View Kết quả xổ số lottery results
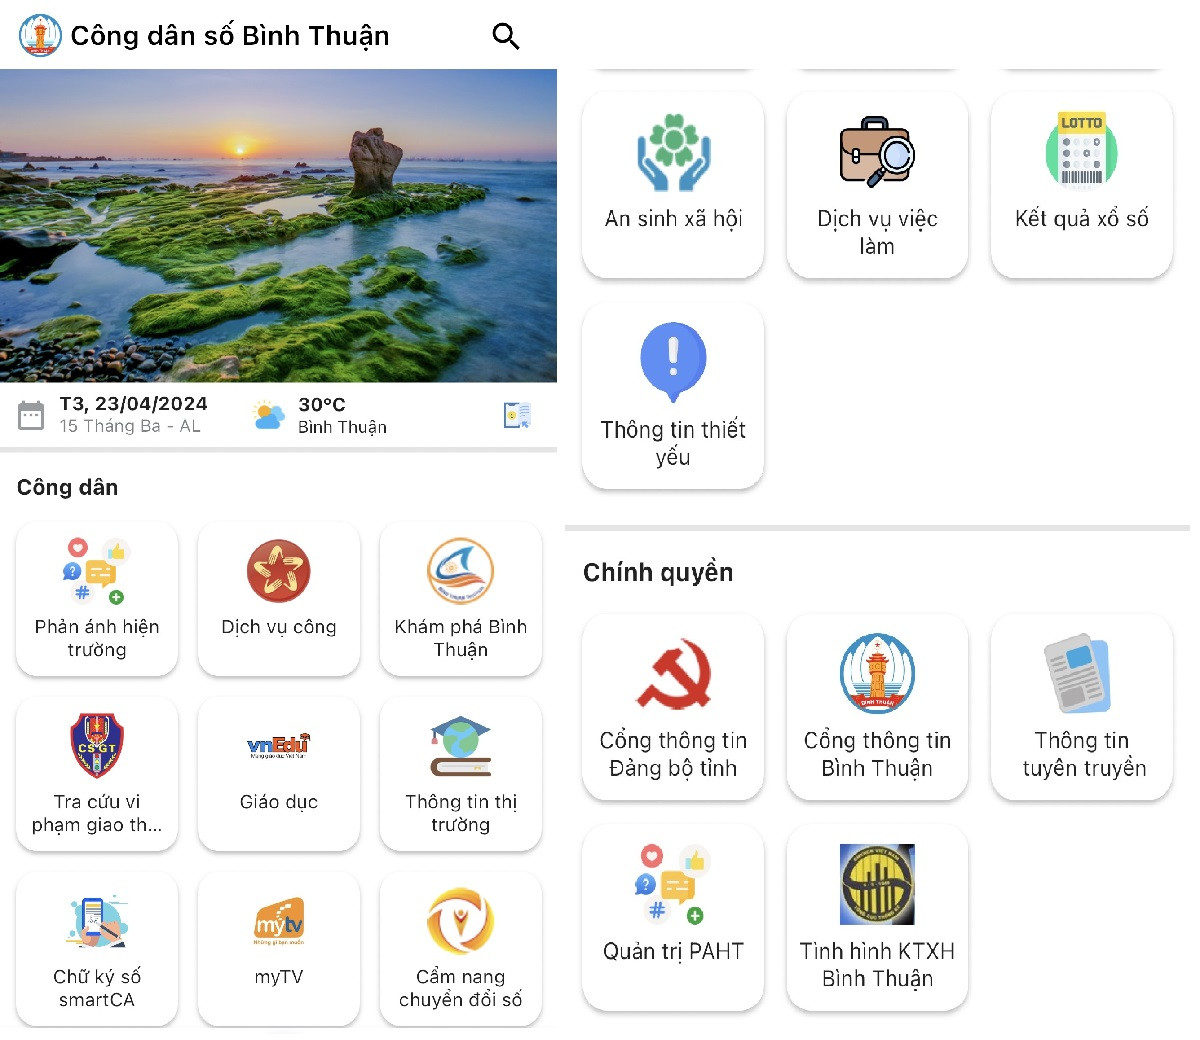Image resolution: width=1200 pixels, height=1040 pixels. 1081,185
